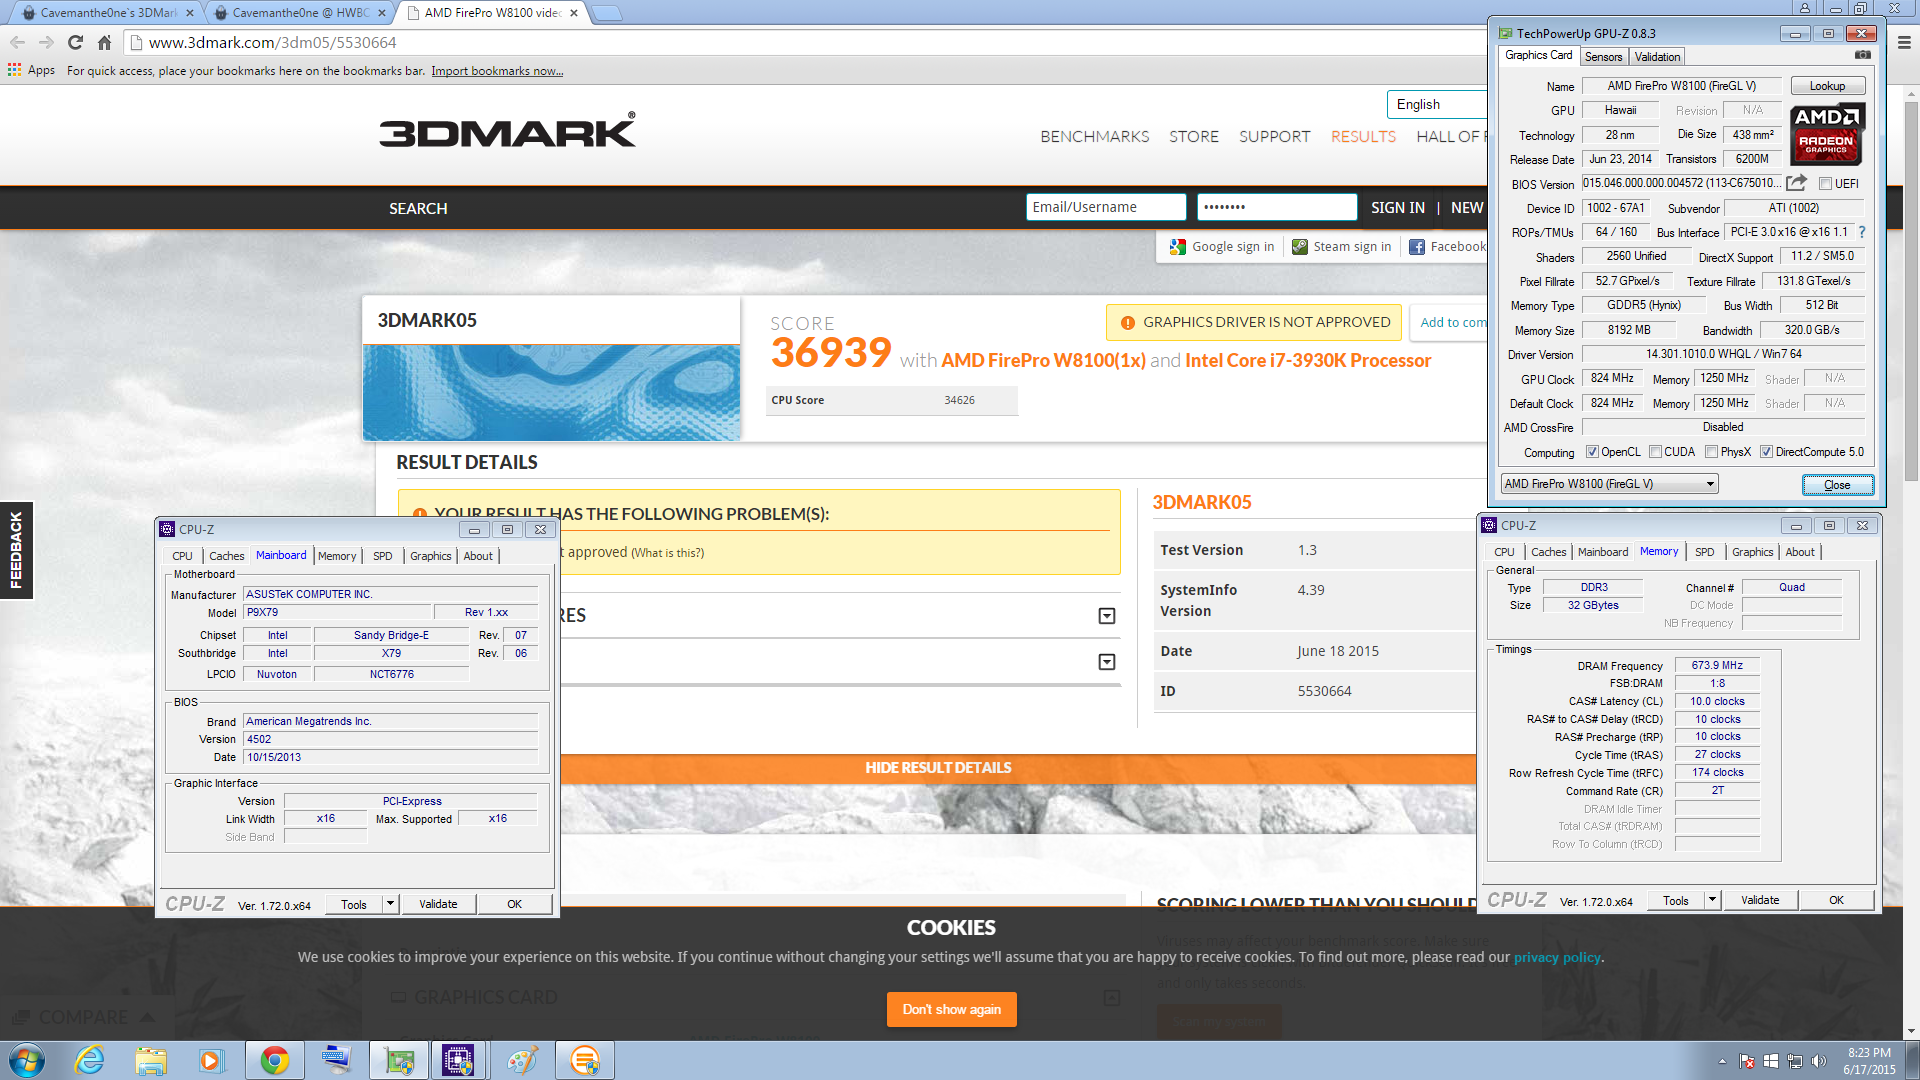
Task: Expand the COMPARE panel arrow
Action: (147, 1017)
